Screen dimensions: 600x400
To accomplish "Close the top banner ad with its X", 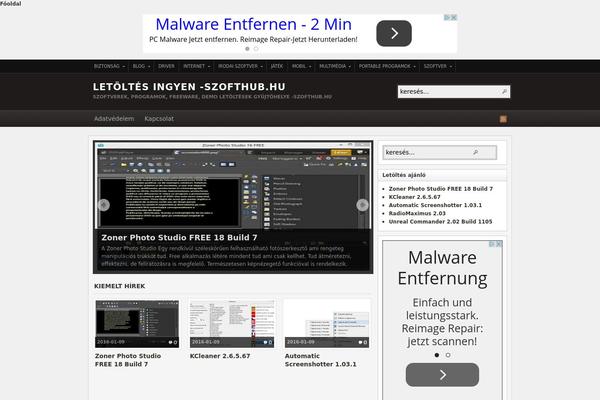I will tap(454, 18).
